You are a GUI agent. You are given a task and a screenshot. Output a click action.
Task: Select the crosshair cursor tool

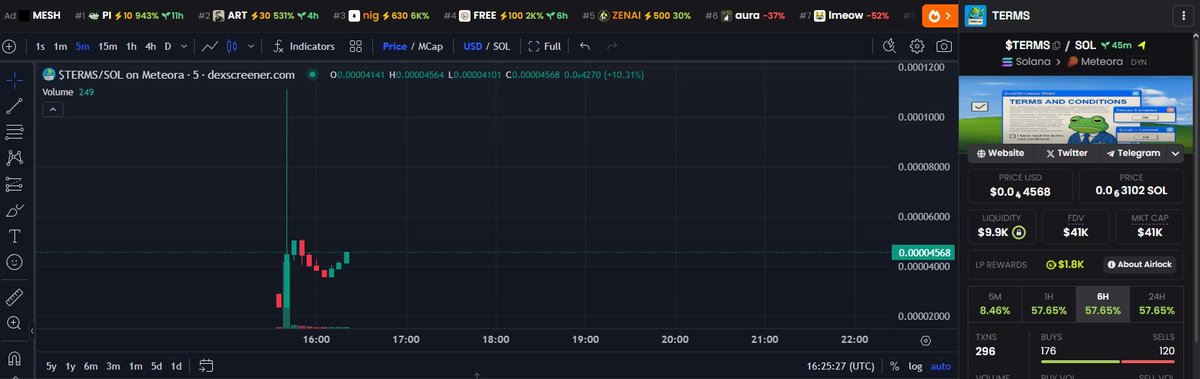tap(15, 80)
